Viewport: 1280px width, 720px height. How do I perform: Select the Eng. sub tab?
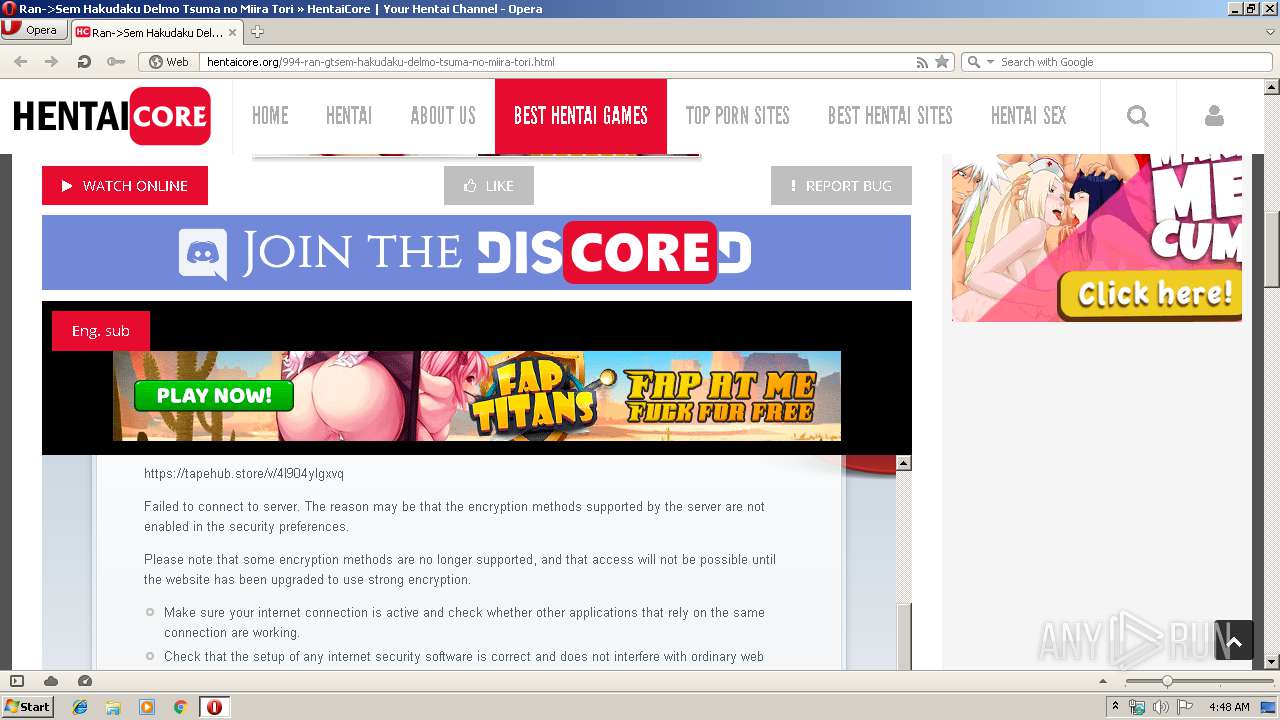(x=101, y=331)
